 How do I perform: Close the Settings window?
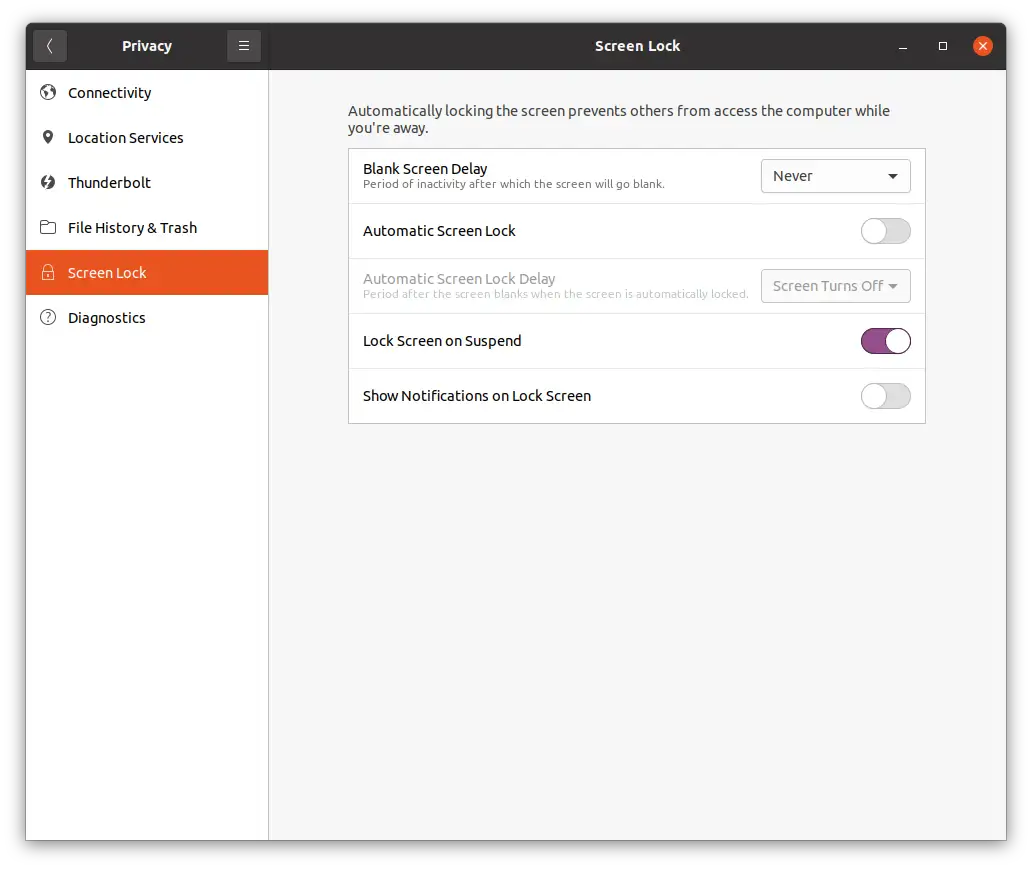pos(983,46)
